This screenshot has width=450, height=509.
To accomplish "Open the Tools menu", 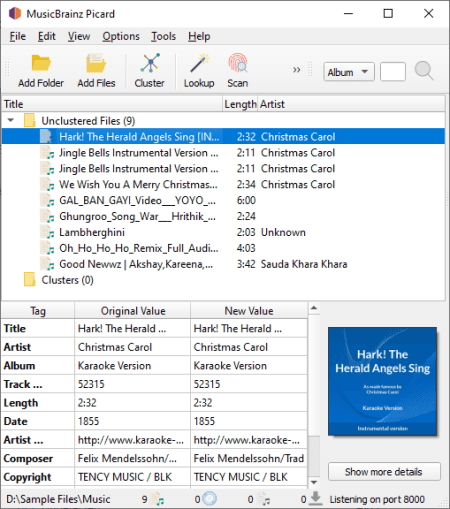I will pos(163,36).
